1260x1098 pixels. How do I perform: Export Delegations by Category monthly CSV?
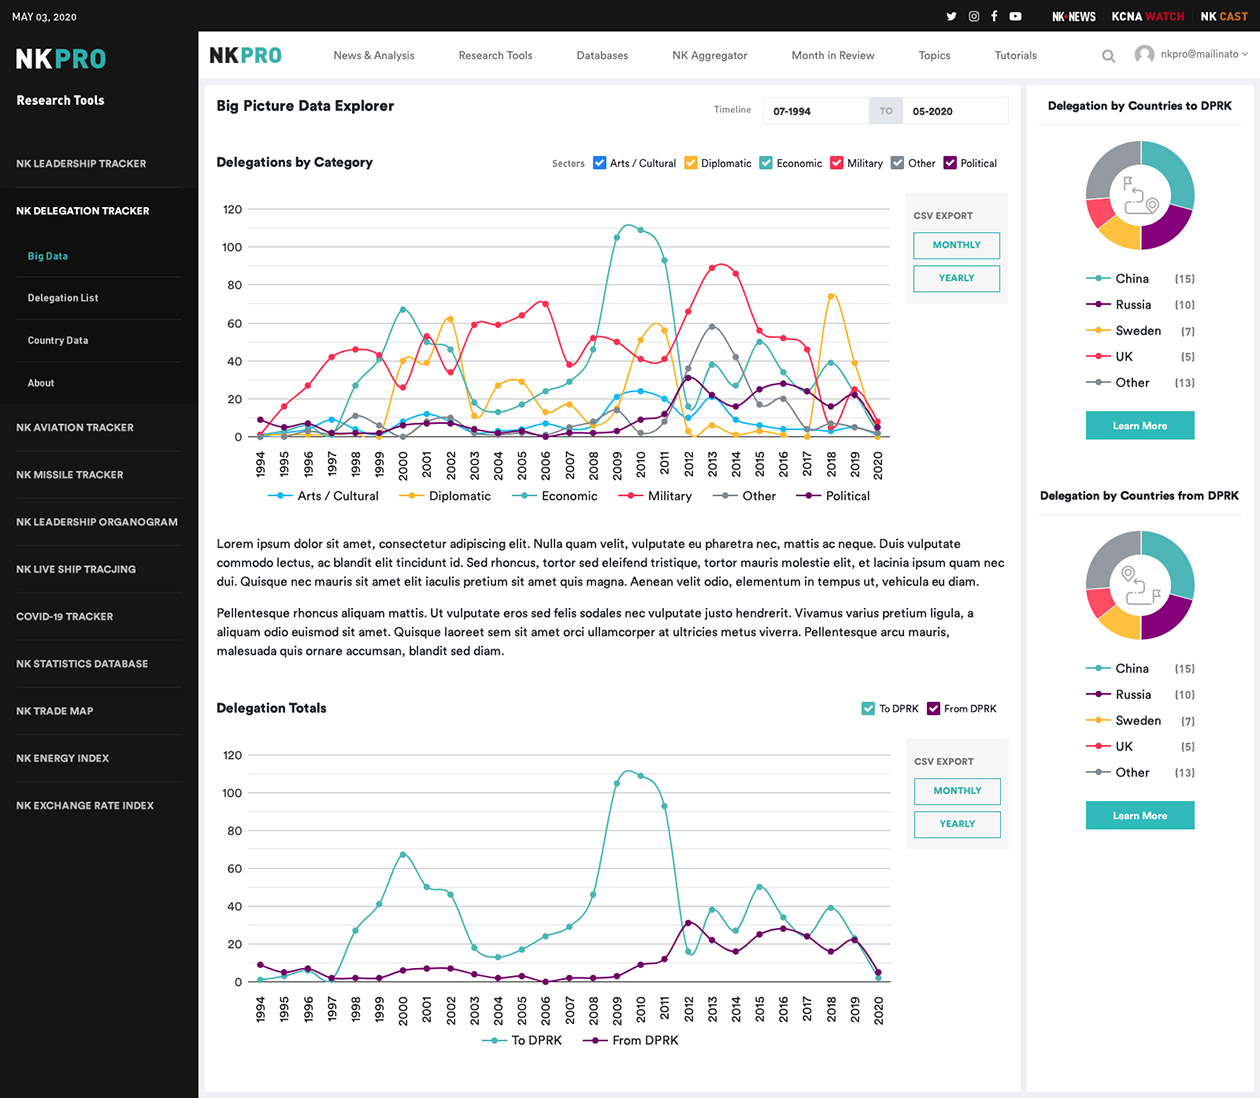[x=956, y=245]
